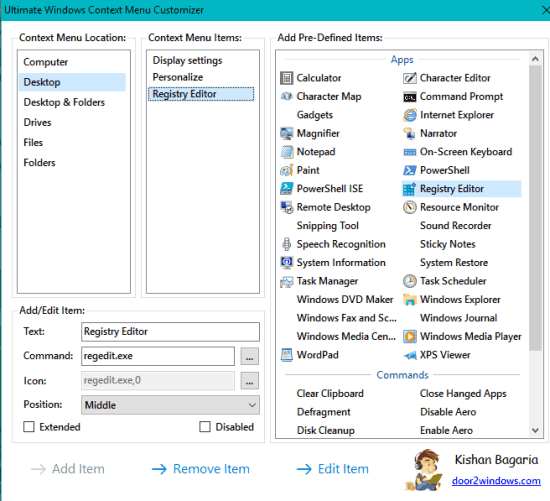Browse for icon with the ... button
Viewport: 550px width, 501px height.
tap(249, 381)
